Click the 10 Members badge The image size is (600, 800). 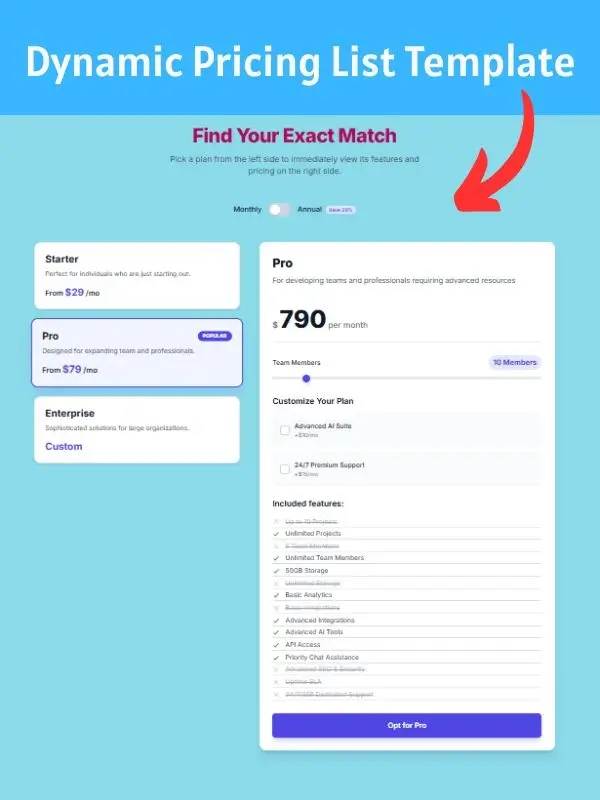point(515,362)
